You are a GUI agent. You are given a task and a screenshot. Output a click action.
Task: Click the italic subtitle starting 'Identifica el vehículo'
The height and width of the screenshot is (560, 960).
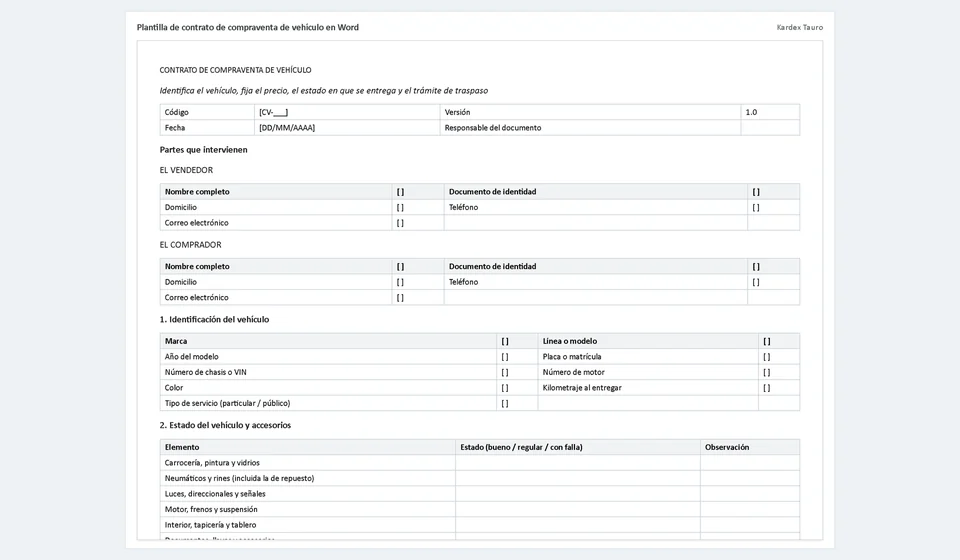[324, 91]
